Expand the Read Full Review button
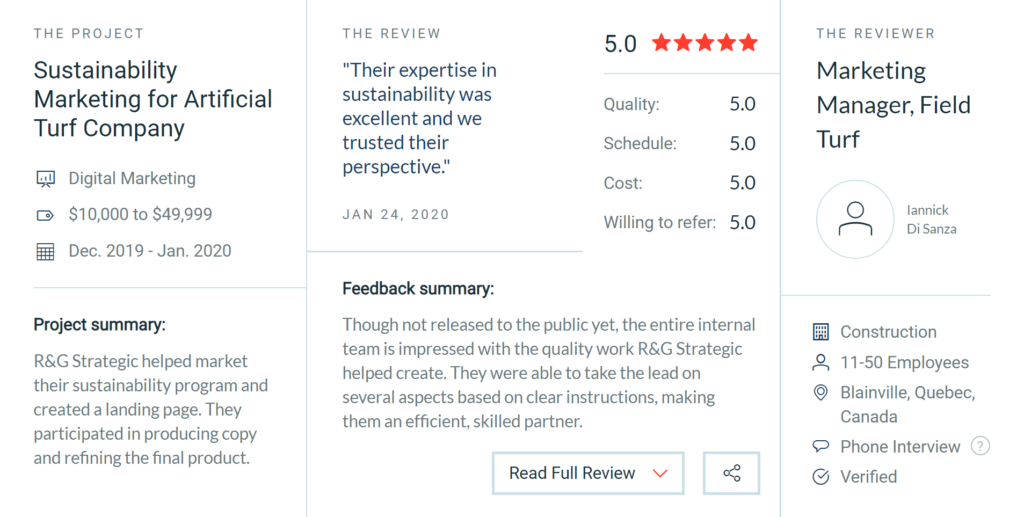Screen dimensions: 1024x517 [587, 473]
